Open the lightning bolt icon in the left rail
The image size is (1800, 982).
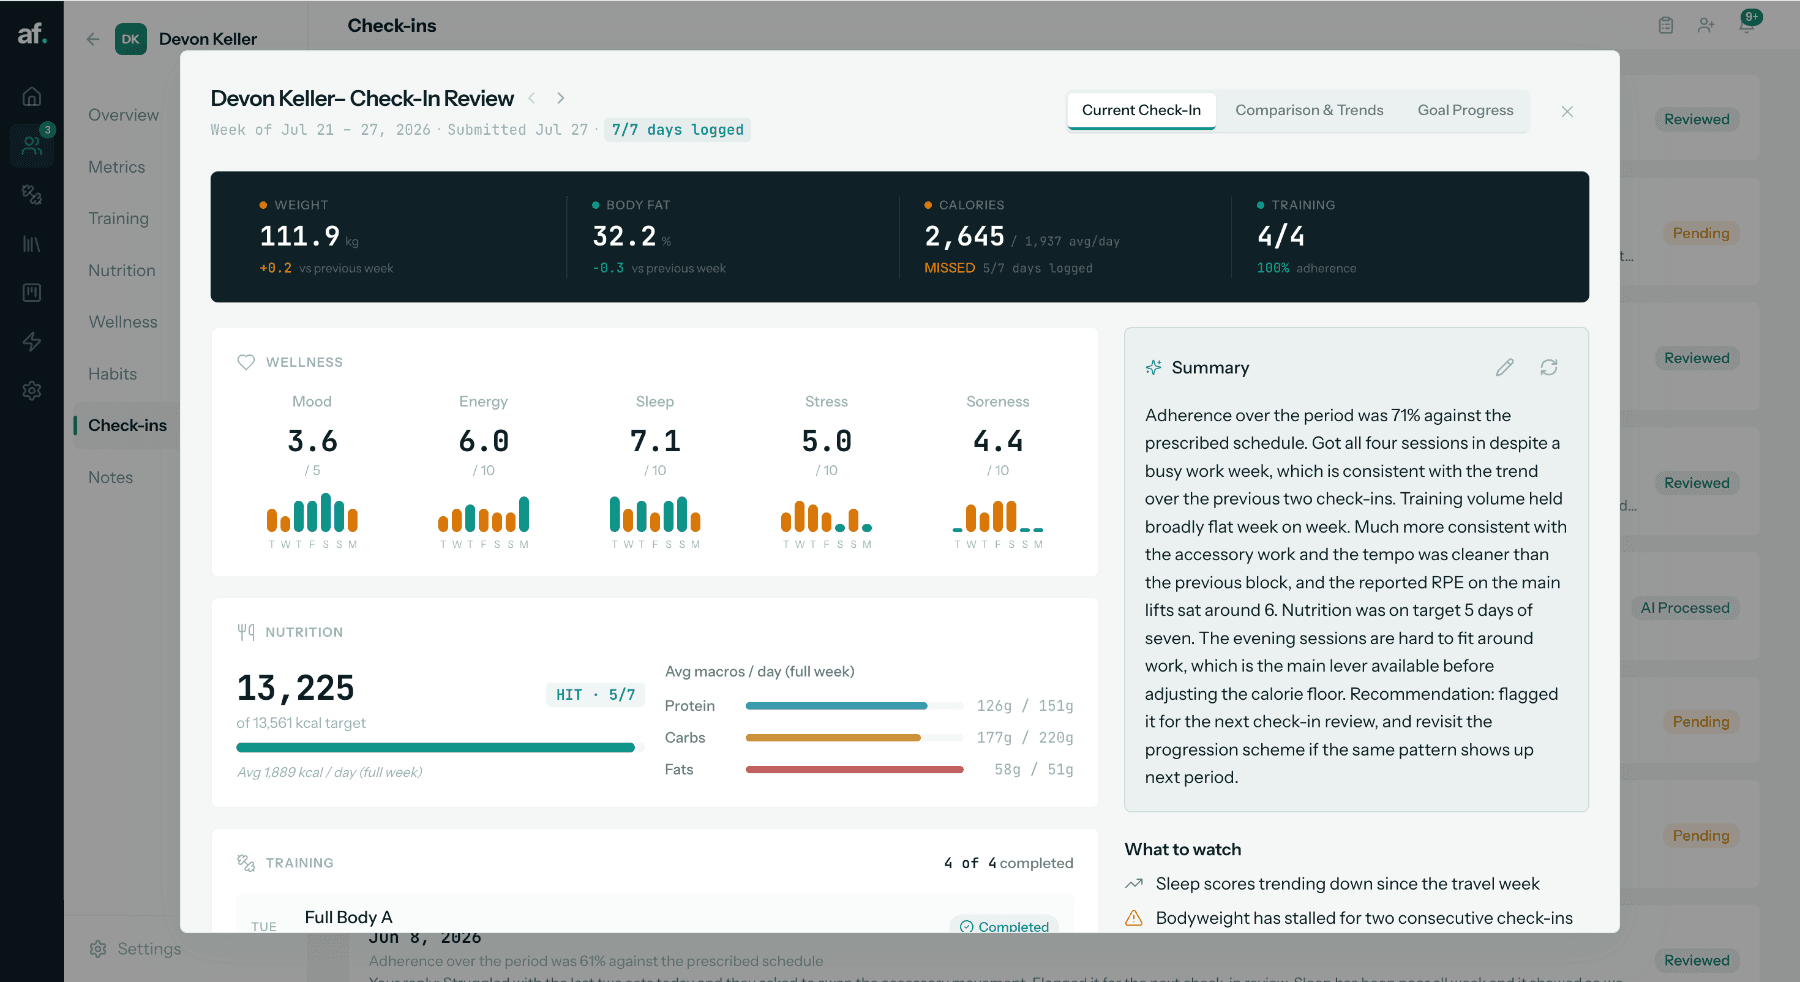32,342
